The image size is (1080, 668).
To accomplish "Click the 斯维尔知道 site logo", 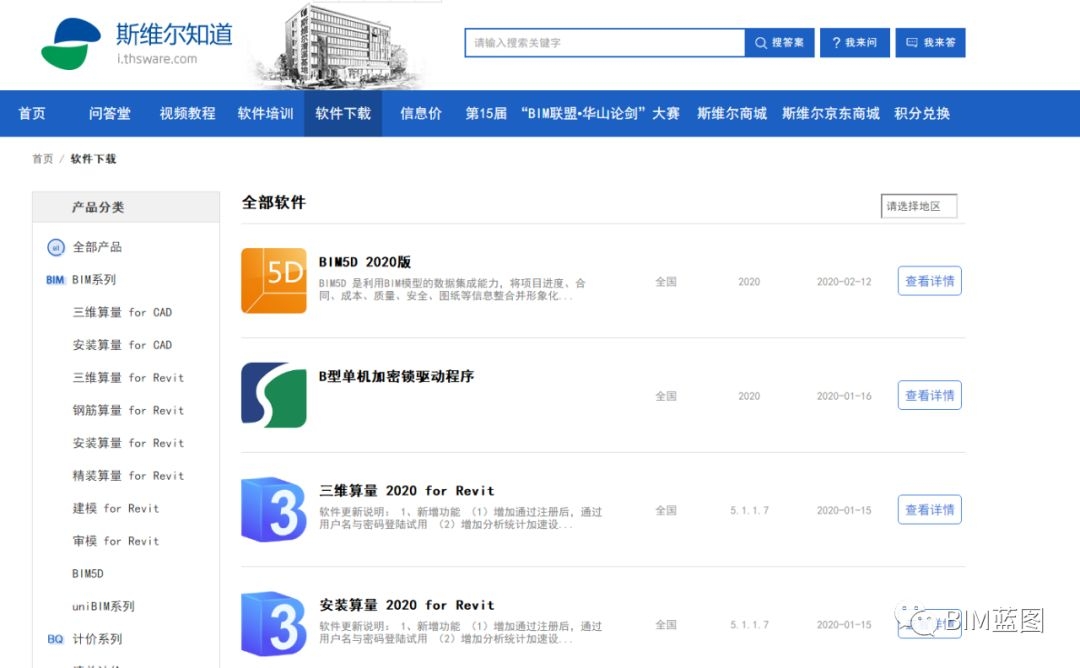I will [x=137, y=43].
